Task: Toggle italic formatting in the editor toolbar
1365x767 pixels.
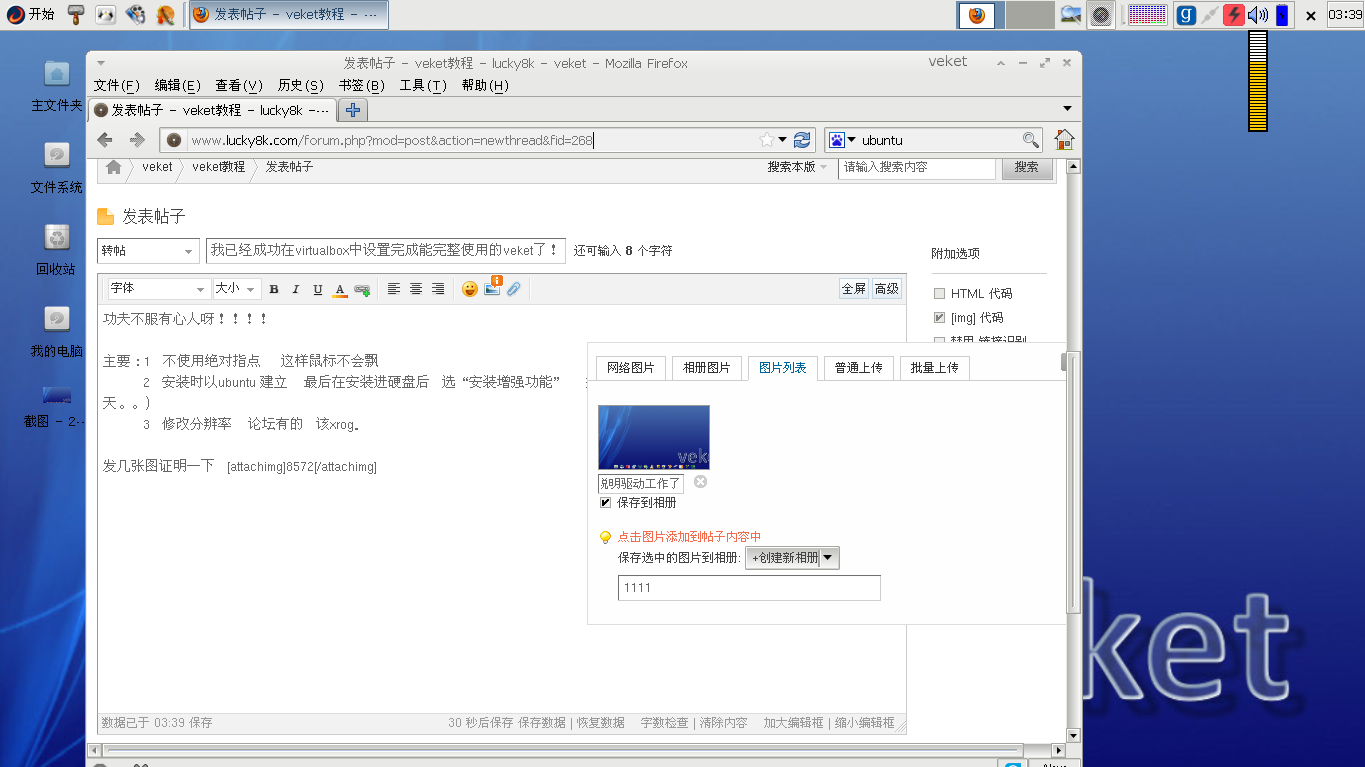Action: (x=296, y=289)
